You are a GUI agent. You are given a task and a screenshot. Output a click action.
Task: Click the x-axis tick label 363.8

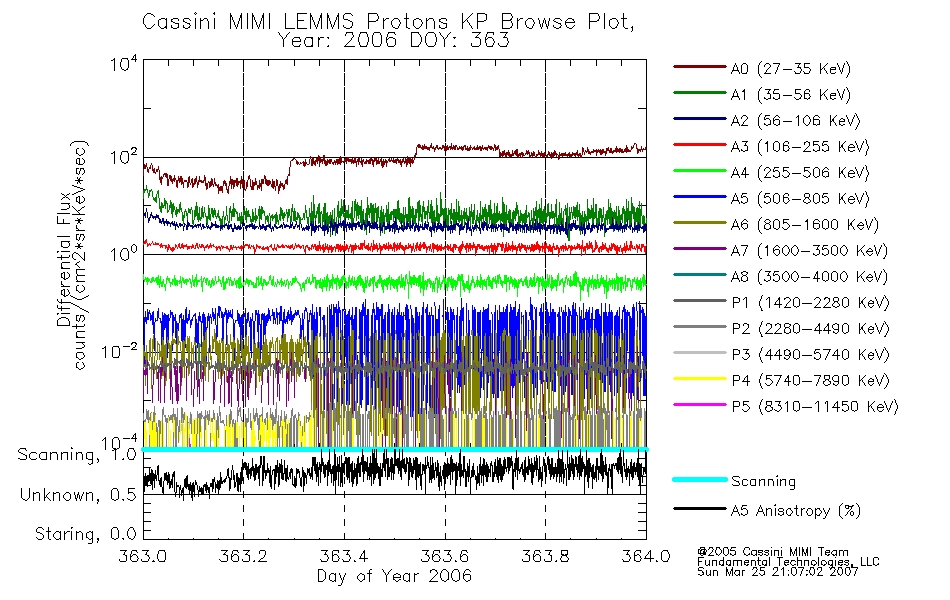coord(545,556)
